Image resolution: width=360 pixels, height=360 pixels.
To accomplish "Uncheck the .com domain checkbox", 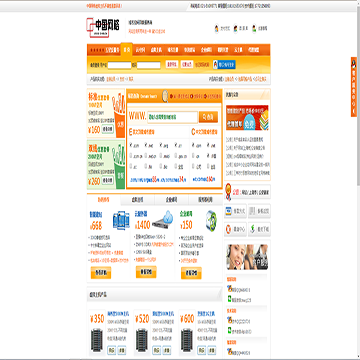I will [x=131, y=145].
